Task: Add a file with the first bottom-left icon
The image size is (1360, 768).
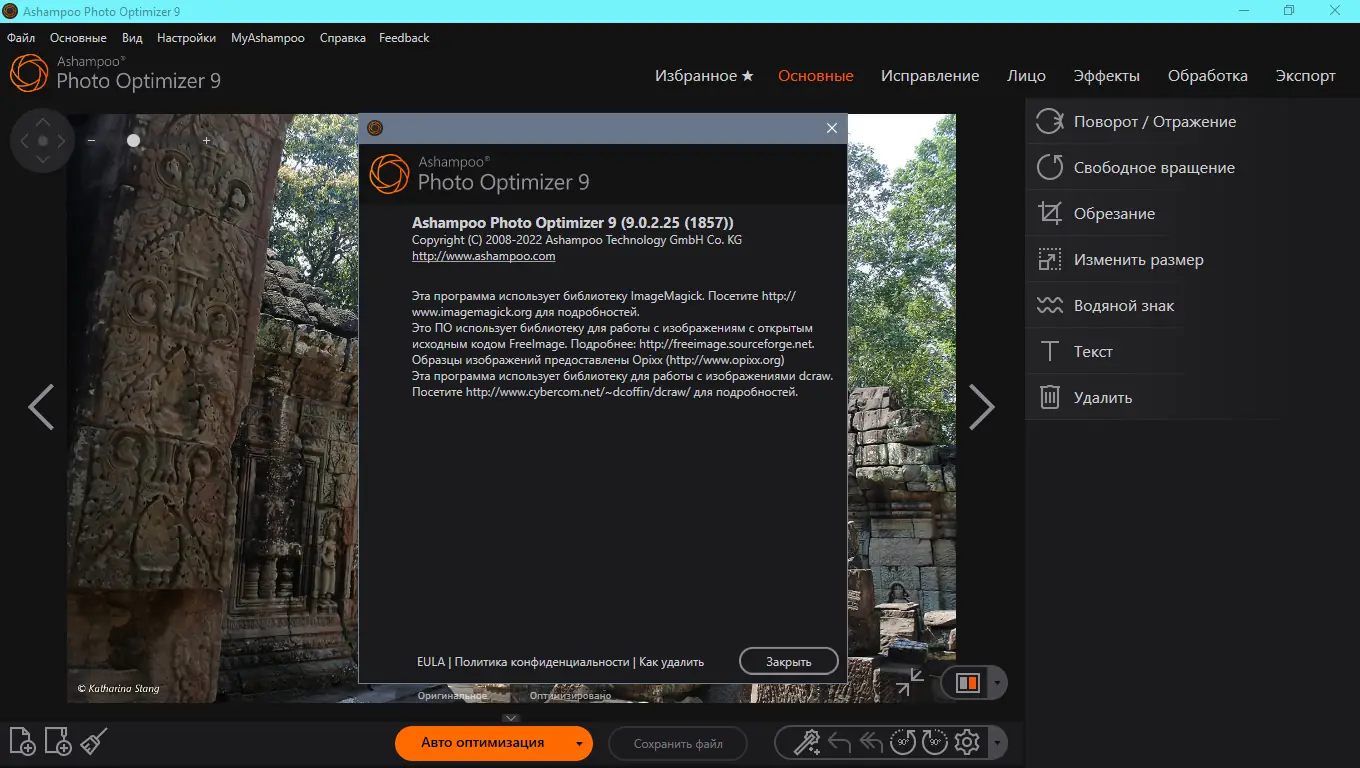Action: 22,741
